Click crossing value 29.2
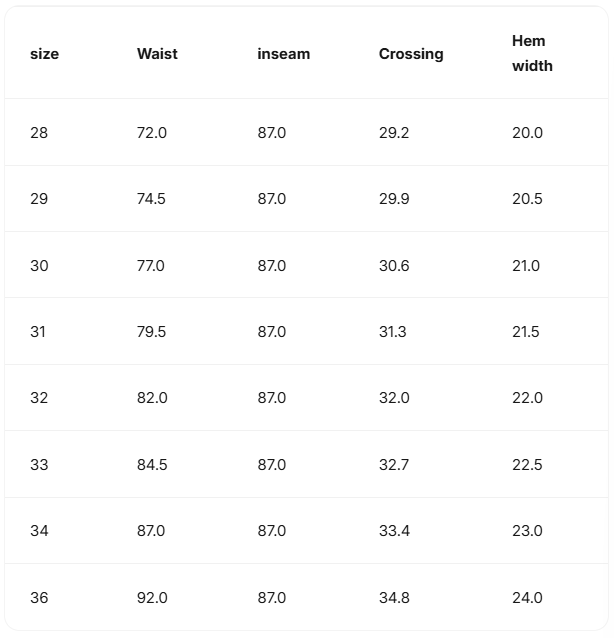The image size is (614, 638). (x=393, y=133)
